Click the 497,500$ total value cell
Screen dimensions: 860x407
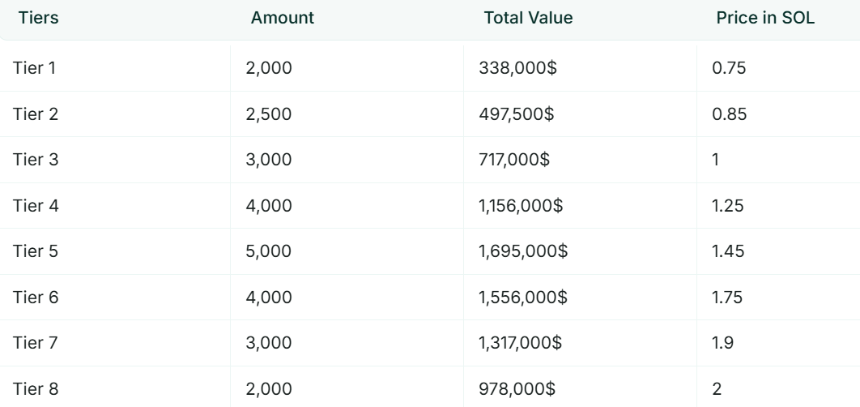coord(516,114)
